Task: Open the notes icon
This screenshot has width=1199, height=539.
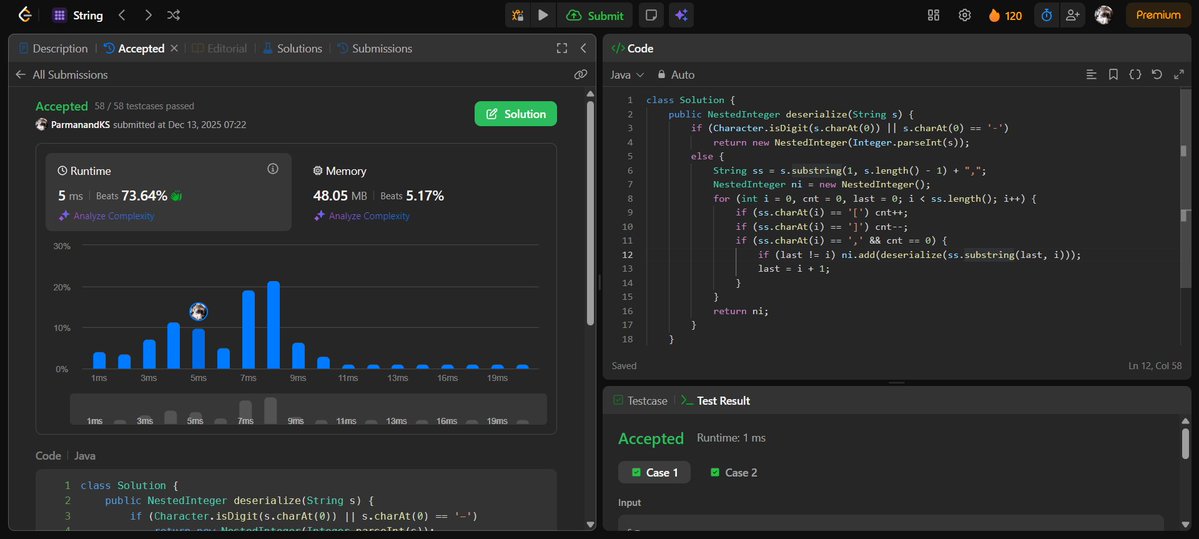Action: (x=651, y=15)
